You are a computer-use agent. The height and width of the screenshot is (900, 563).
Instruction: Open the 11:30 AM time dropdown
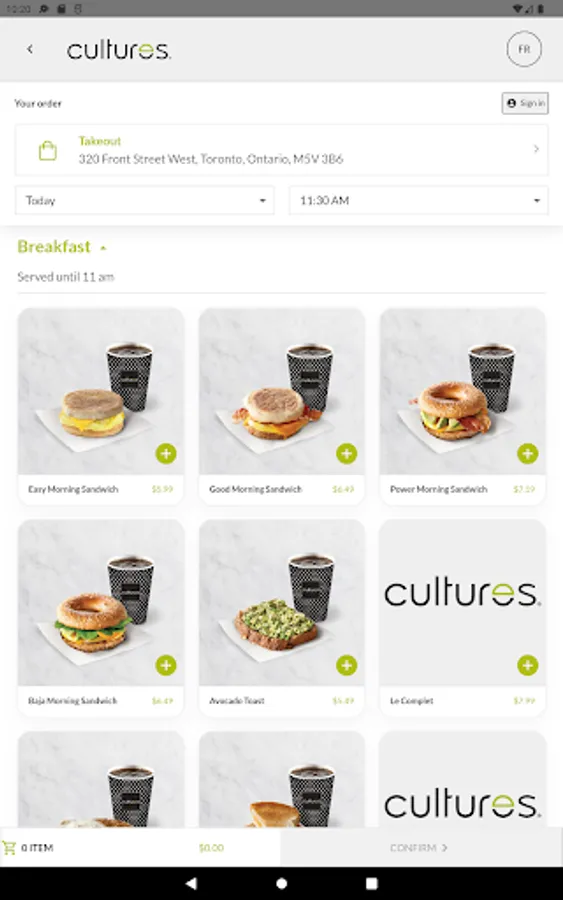tap(418, 200)
